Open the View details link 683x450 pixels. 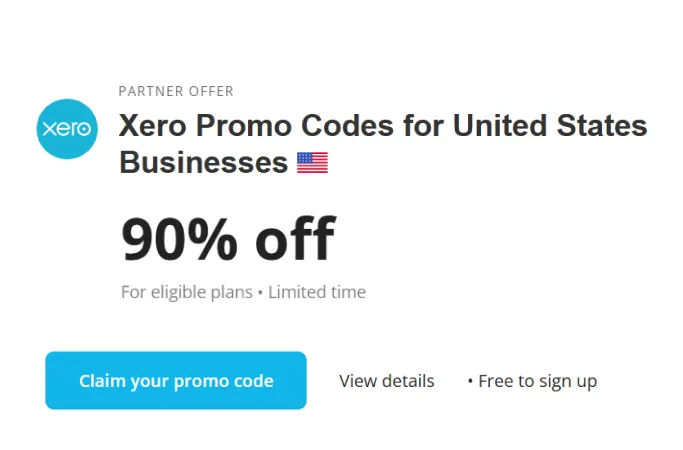point(386,381)
